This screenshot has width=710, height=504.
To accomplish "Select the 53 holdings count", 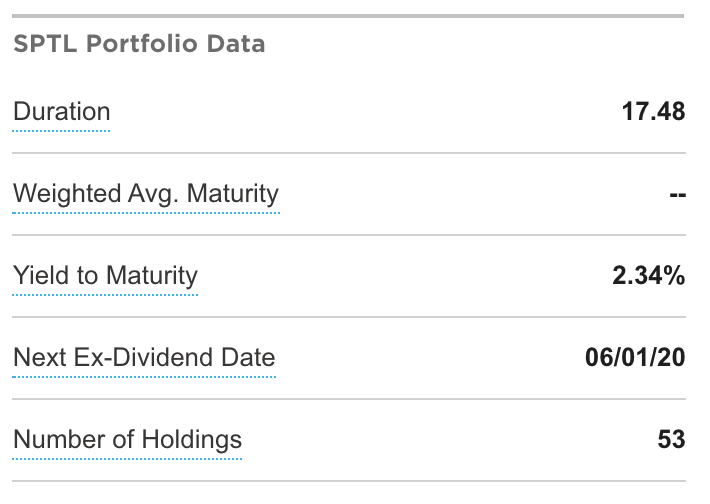I will [672, 440].
